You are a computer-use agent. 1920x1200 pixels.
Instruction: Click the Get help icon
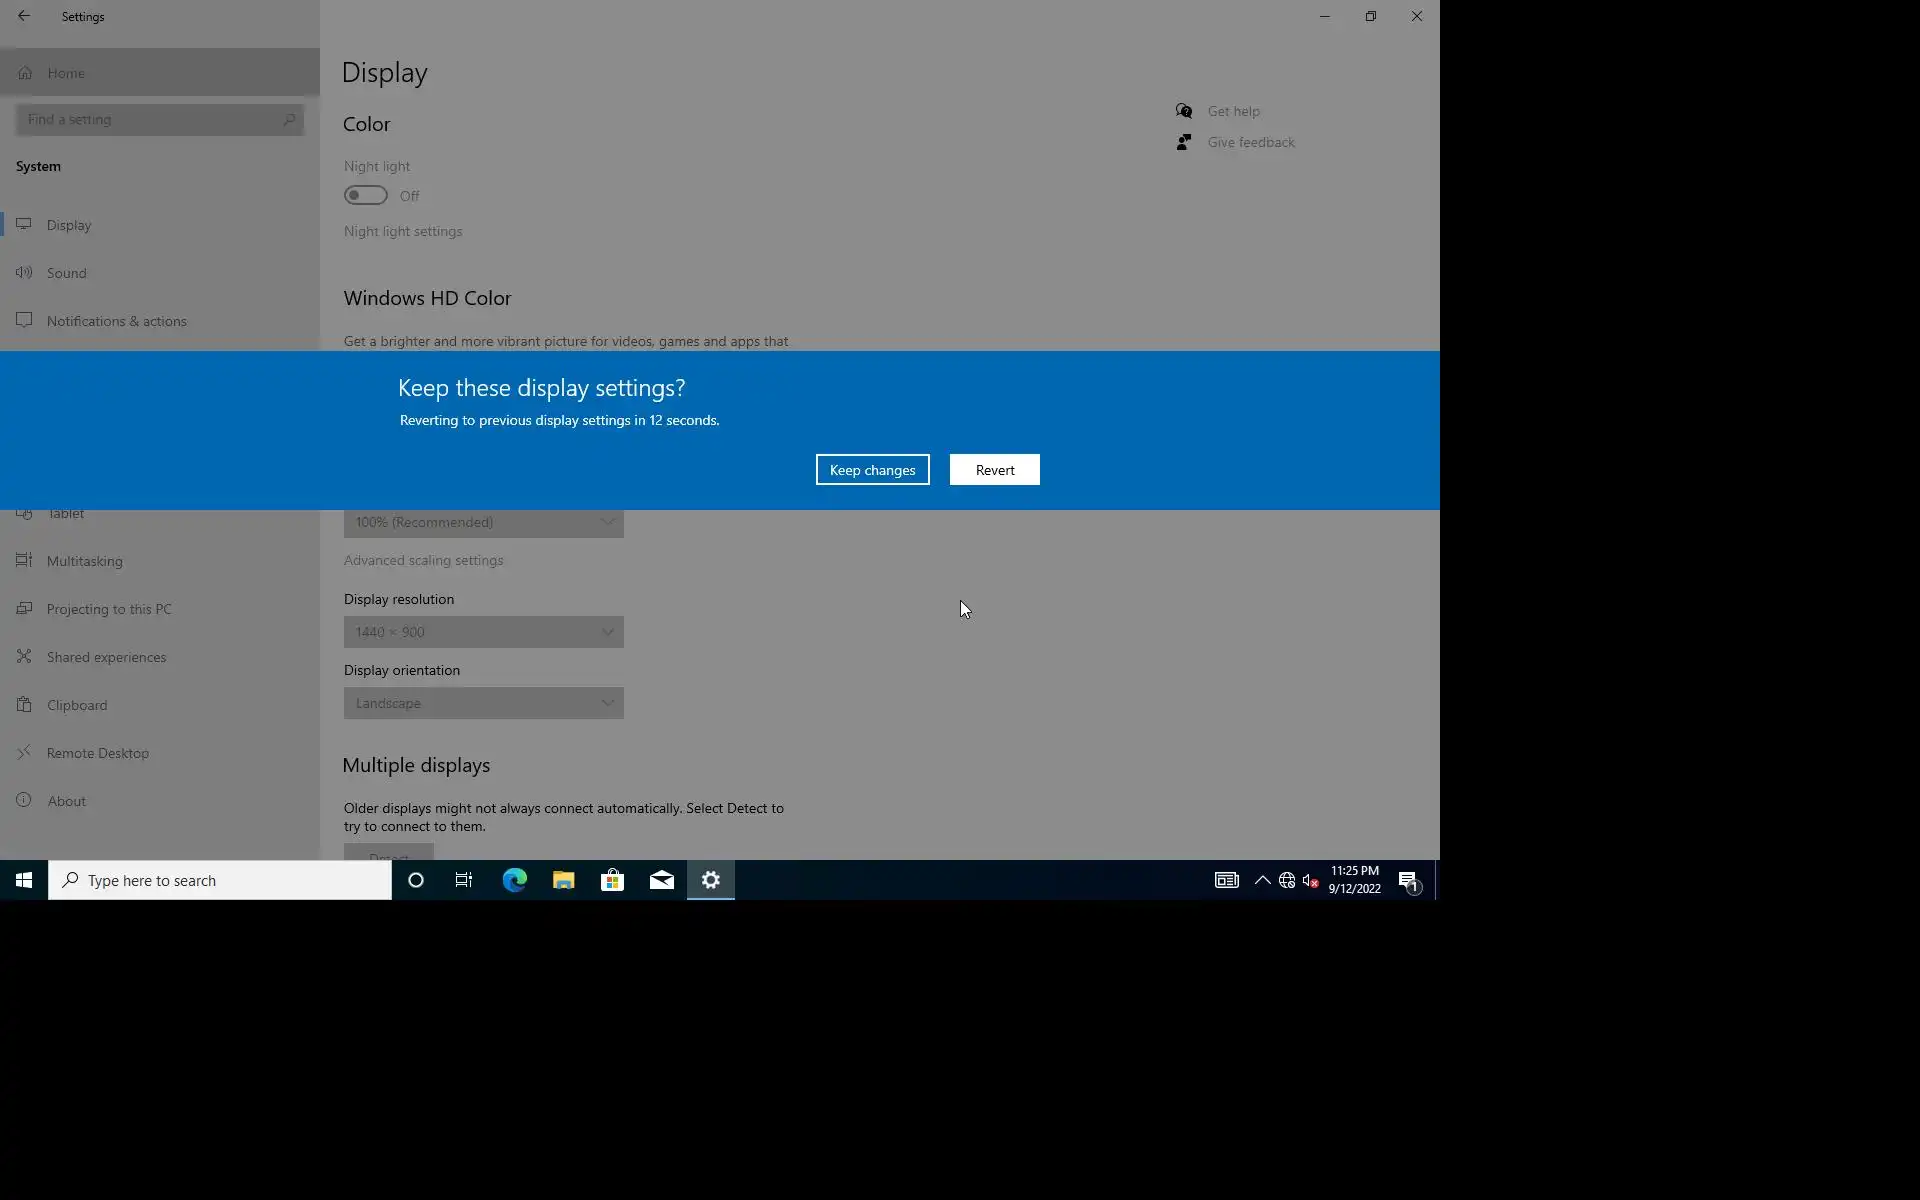click(x=1184, y=111)
